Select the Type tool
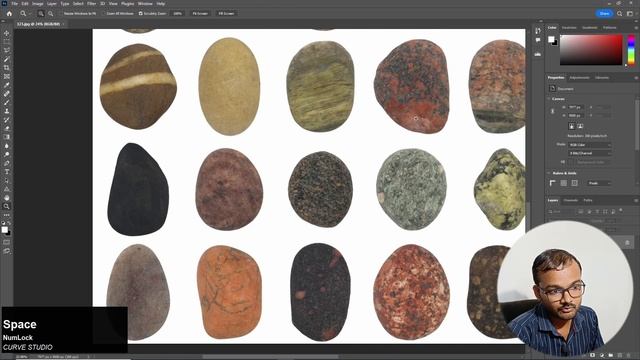Viewport: 640px width, 360px height. pos(7,172)
